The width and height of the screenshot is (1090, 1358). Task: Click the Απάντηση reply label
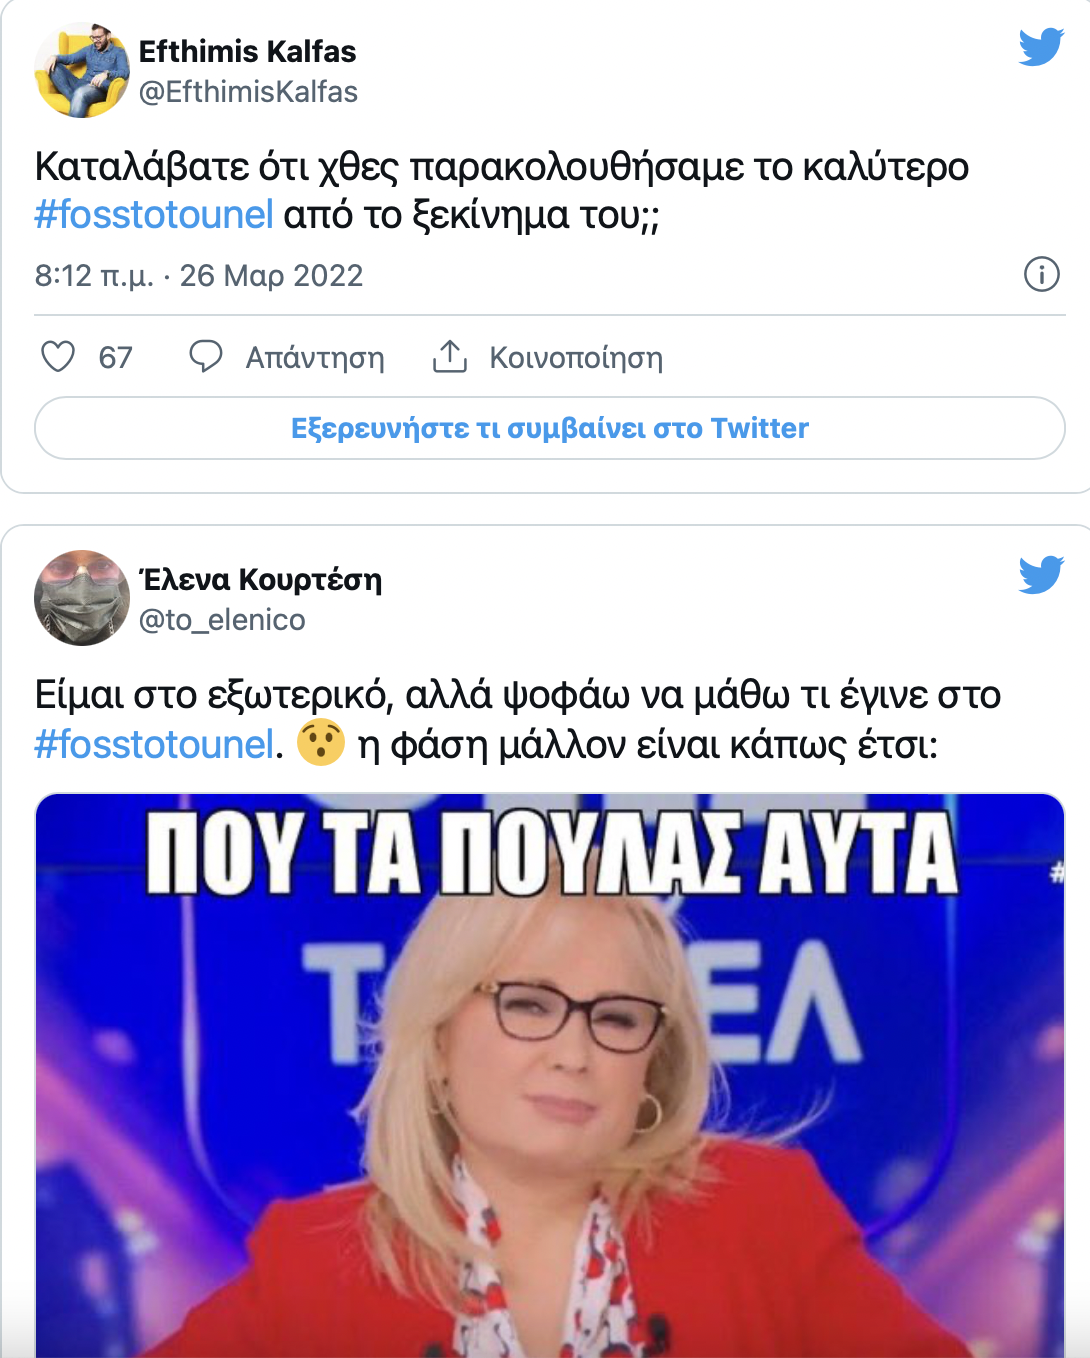tap(315, 358)
